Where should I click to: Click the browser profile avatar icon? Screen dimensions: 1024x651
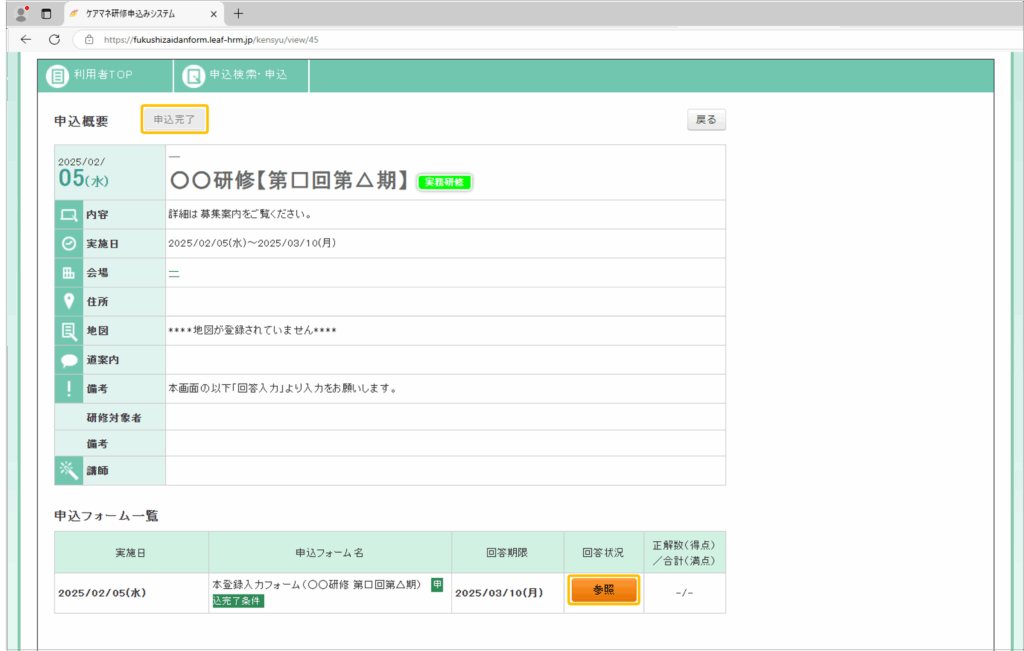coord(20,14)
